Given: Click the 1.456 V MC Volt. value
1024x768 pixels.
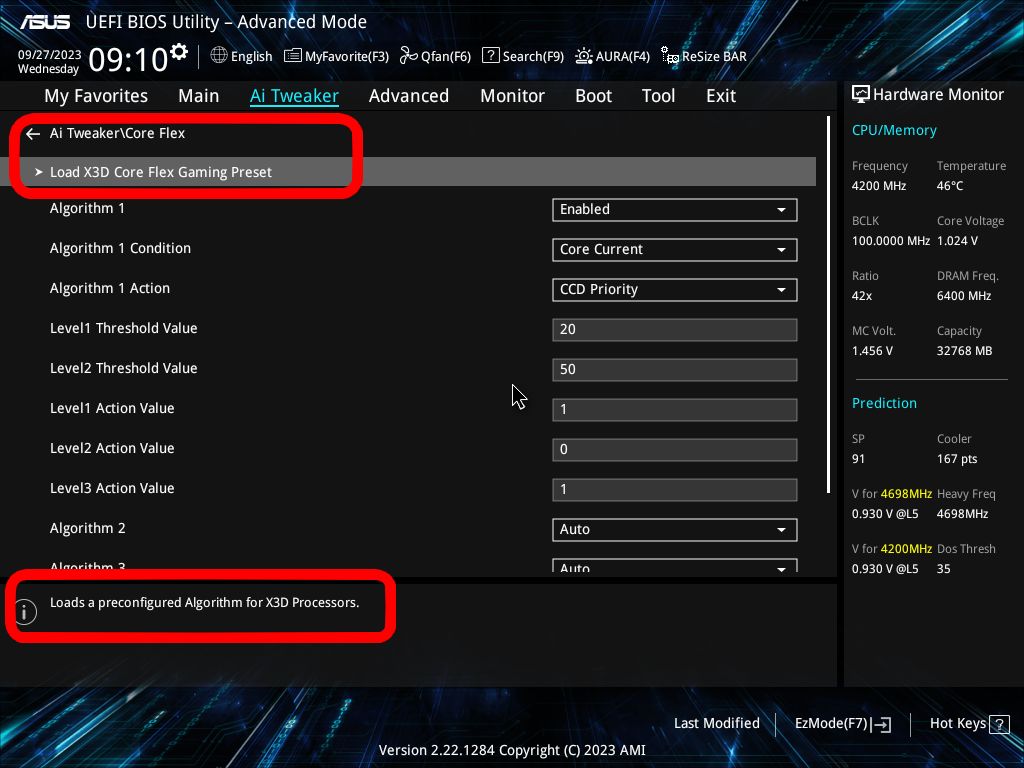Looking at the screenshot, I should [872, 351].
